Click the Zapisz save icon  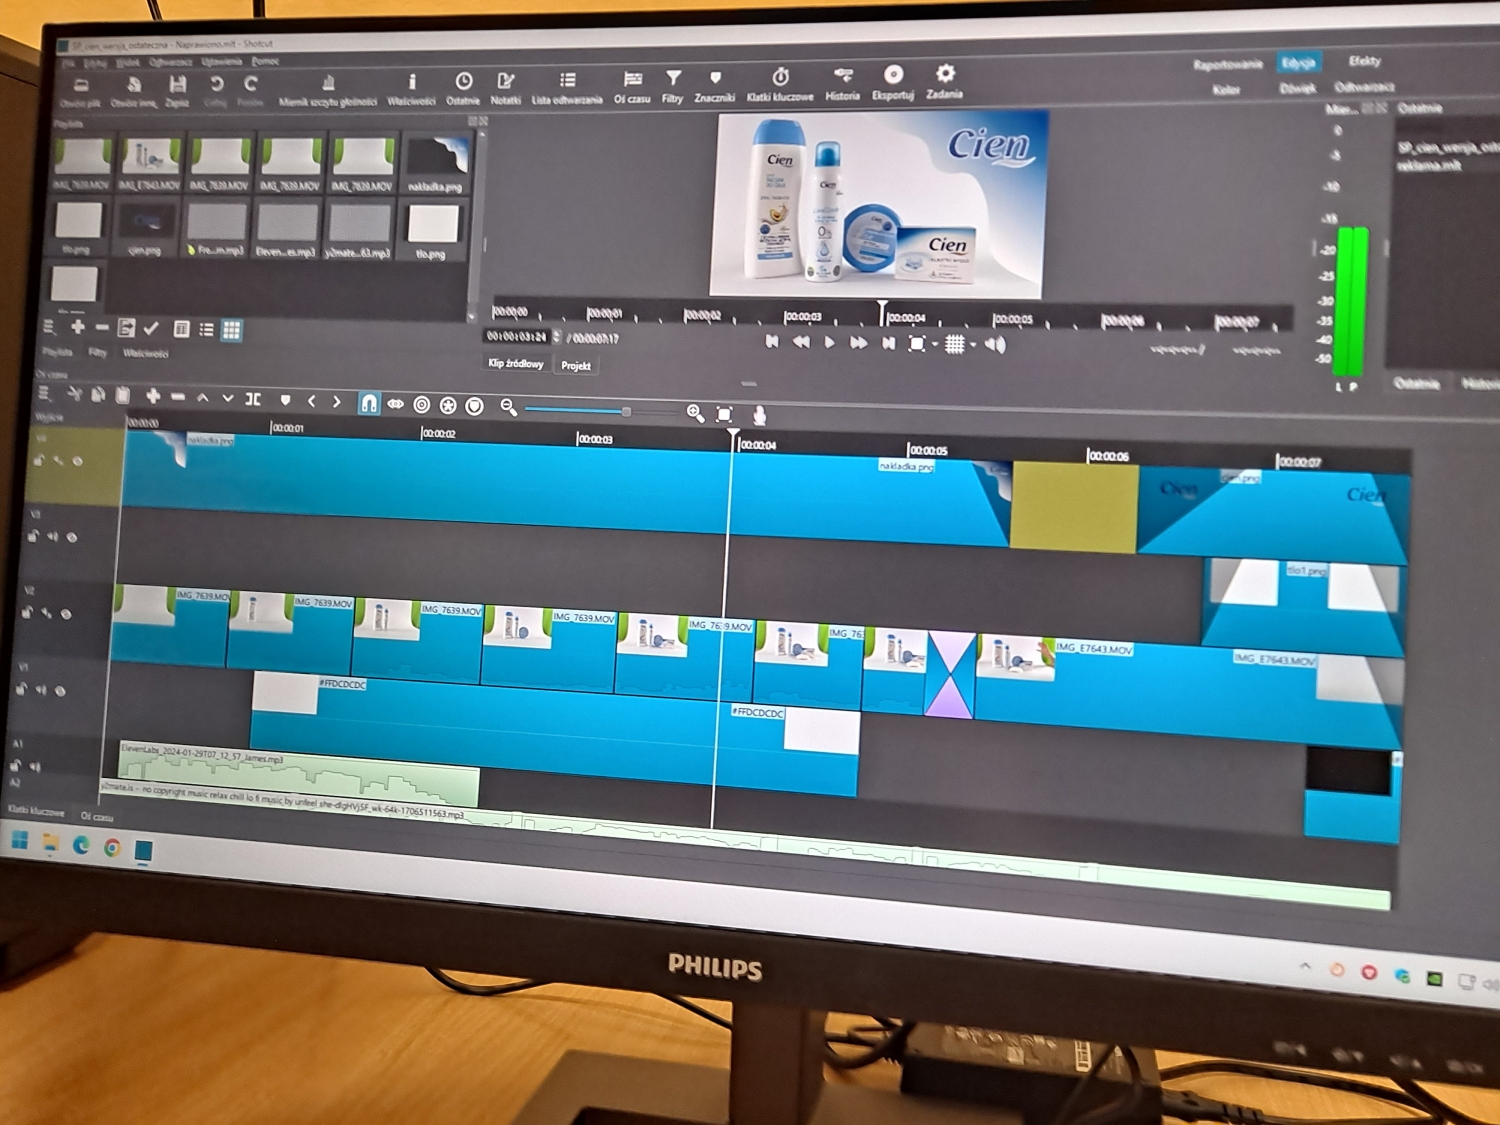point(177,91)
